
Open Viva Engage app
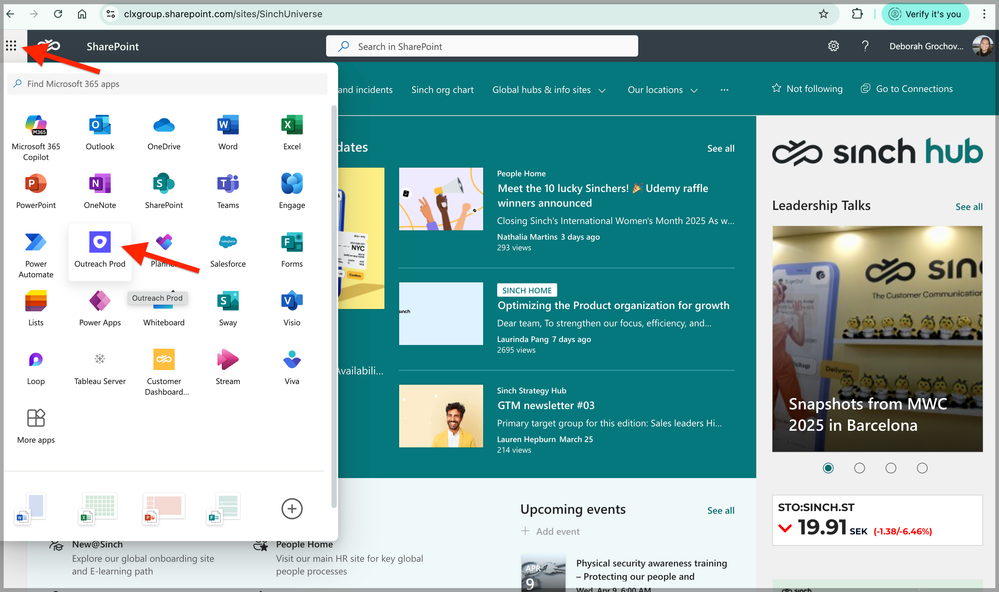click(292, 191)
